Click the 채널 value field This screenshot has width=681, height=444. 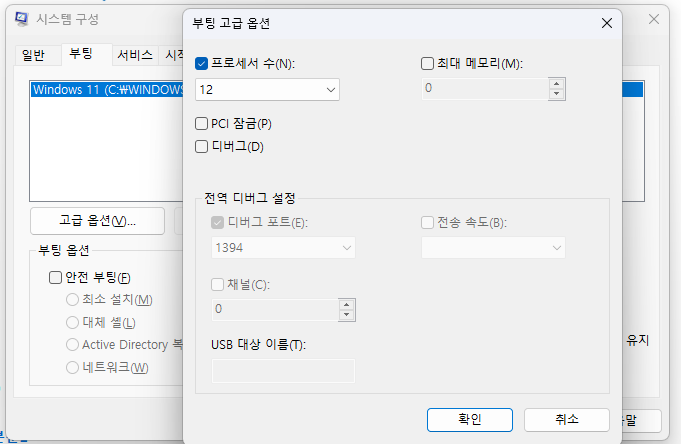tap(274, 309)
